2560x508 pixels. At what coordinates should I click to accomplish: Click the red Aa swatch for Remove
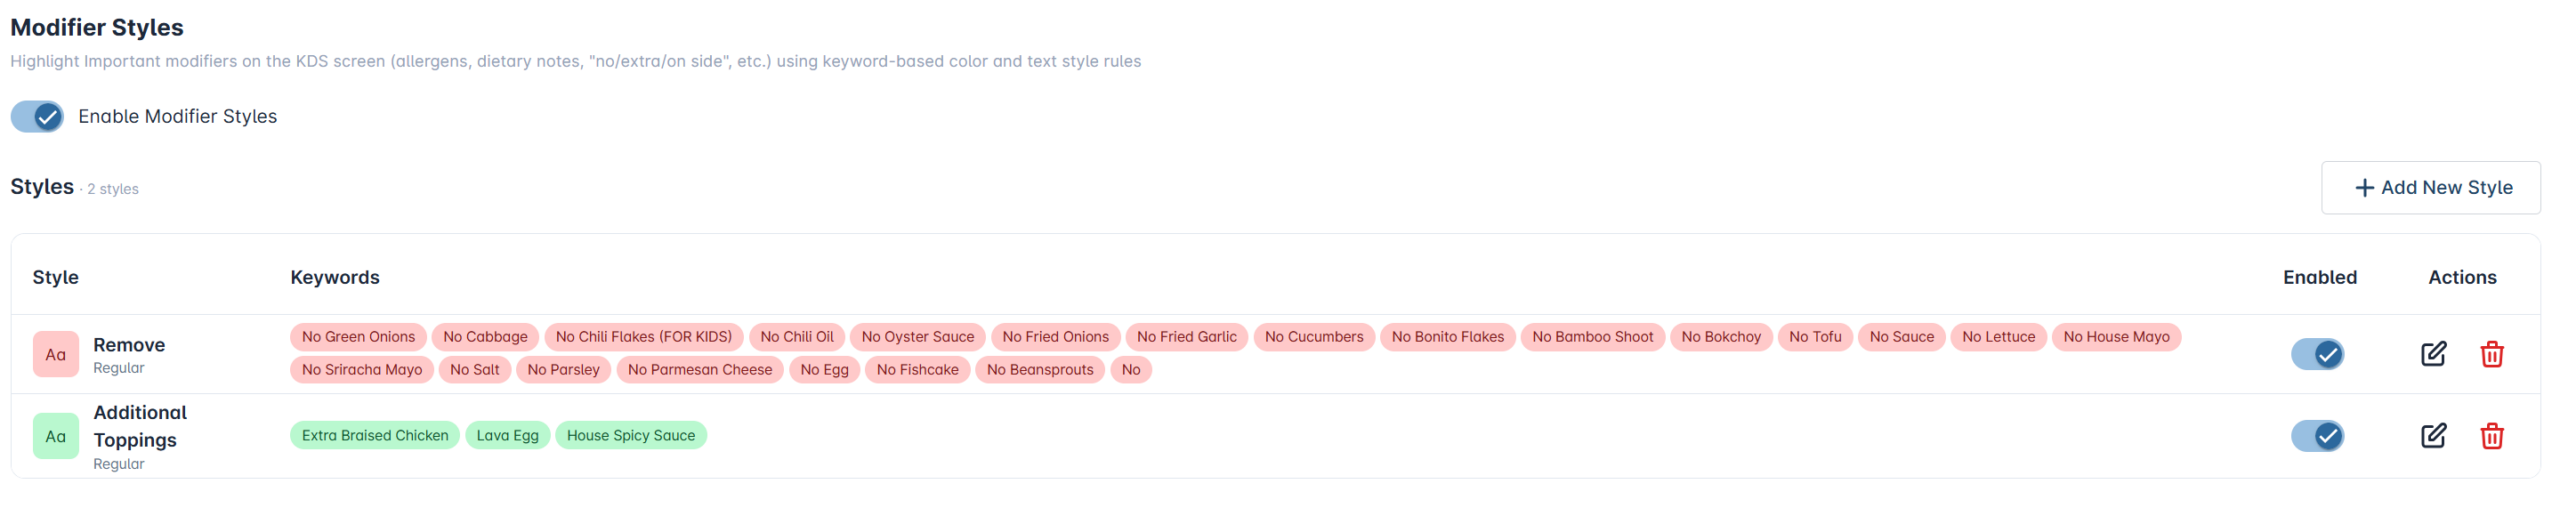[55, 354]
